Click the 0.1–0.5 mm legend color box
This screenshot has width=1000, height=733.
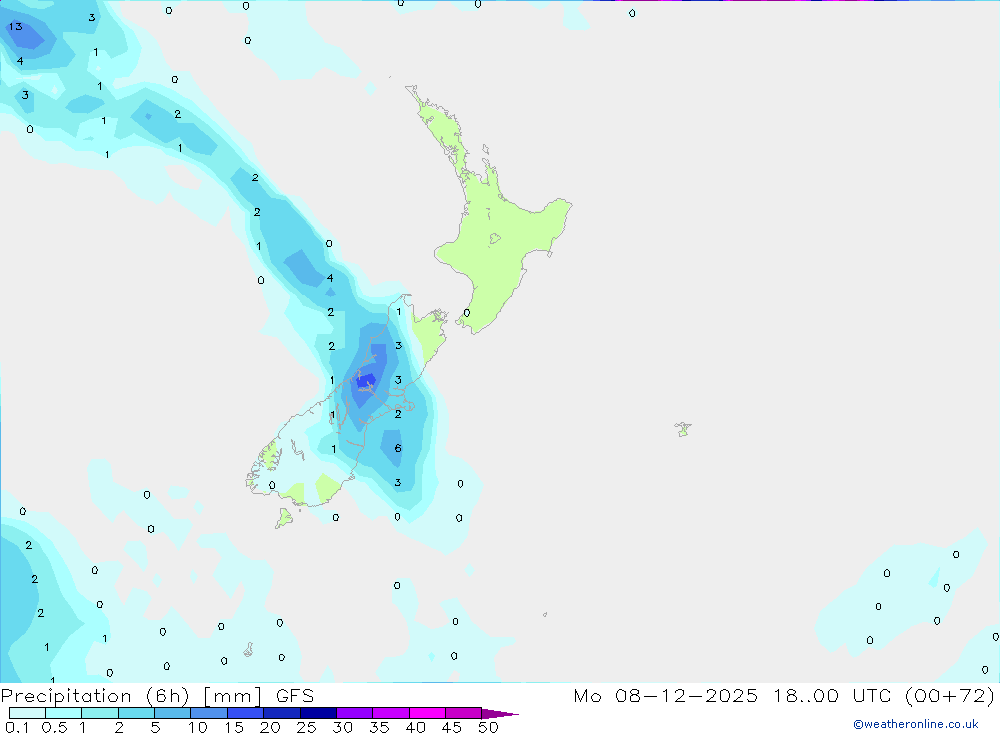click(x=27, y=713)
